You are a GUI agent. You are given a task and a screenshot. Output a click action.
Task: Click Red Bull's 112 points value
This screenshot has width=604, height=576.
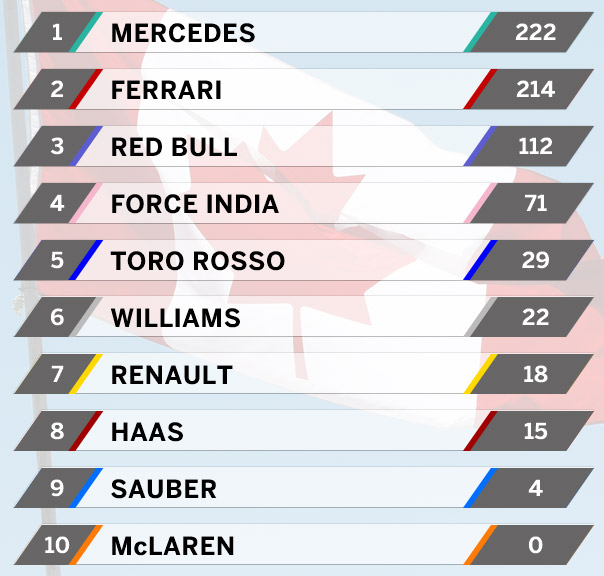pyautogui.click(x=535, y=146)
